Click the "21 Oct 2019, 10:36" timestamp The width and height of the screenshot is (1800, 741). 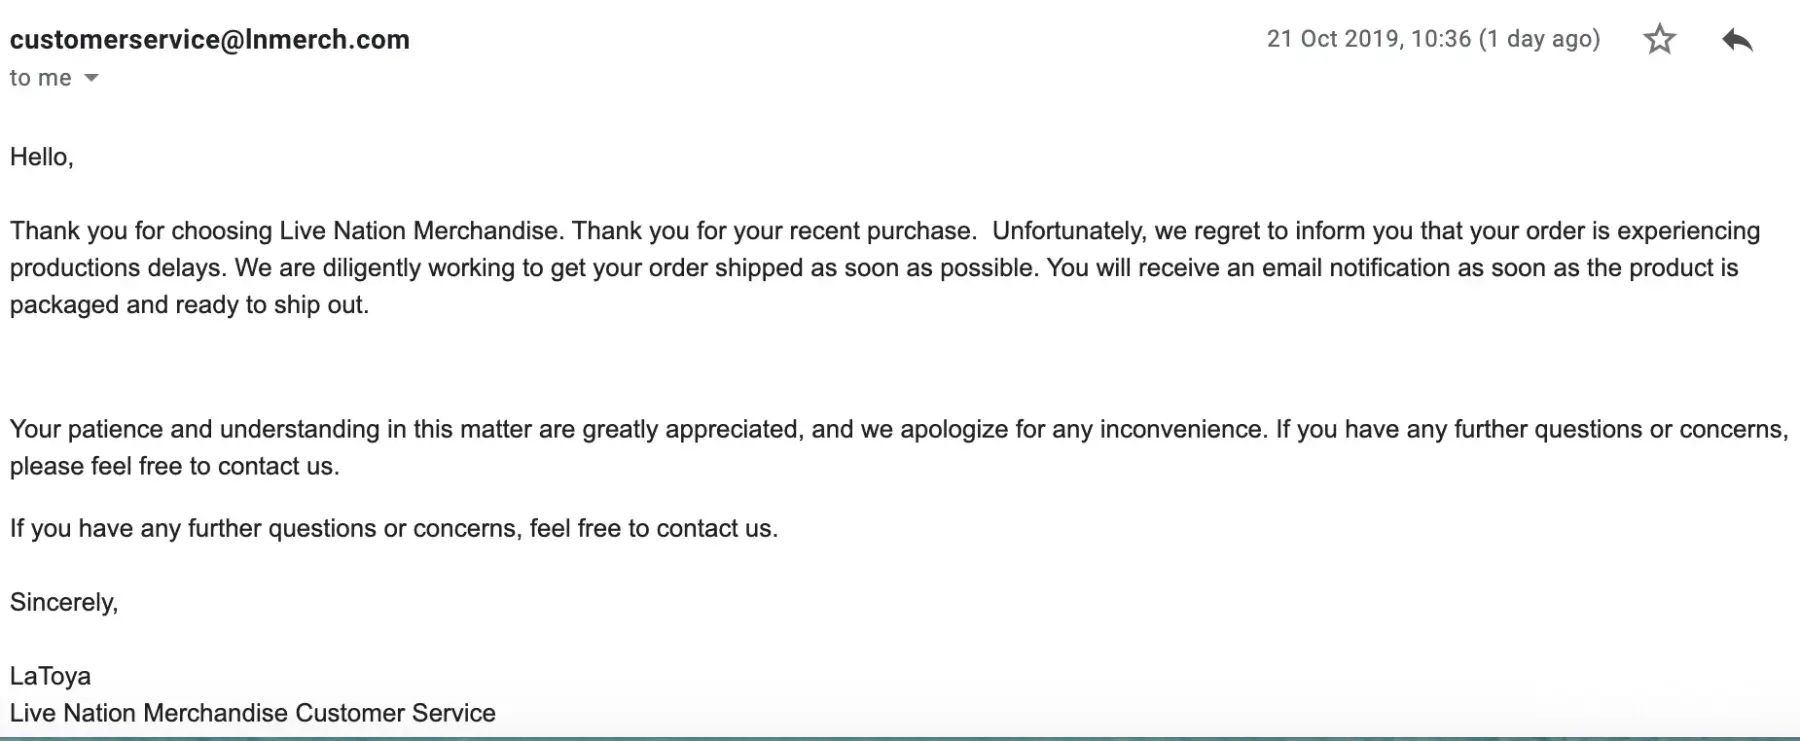(1368, 39)
